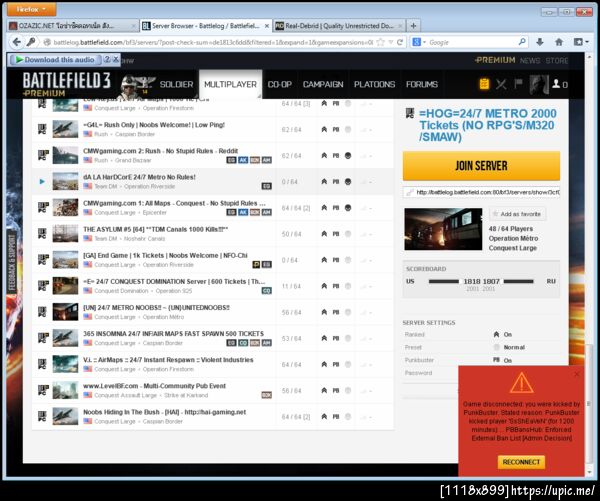
Task: Select Noobs Hiding In The Bush server
Action: 213,416
